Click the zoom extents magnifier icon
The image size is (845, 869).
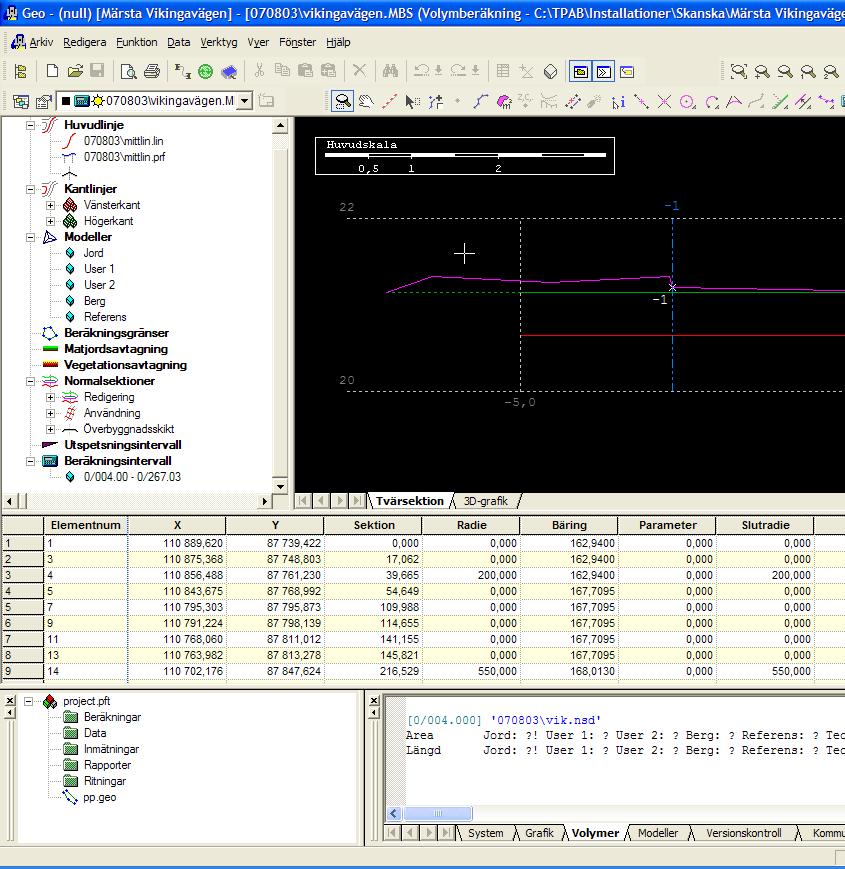tap(739, 71)
